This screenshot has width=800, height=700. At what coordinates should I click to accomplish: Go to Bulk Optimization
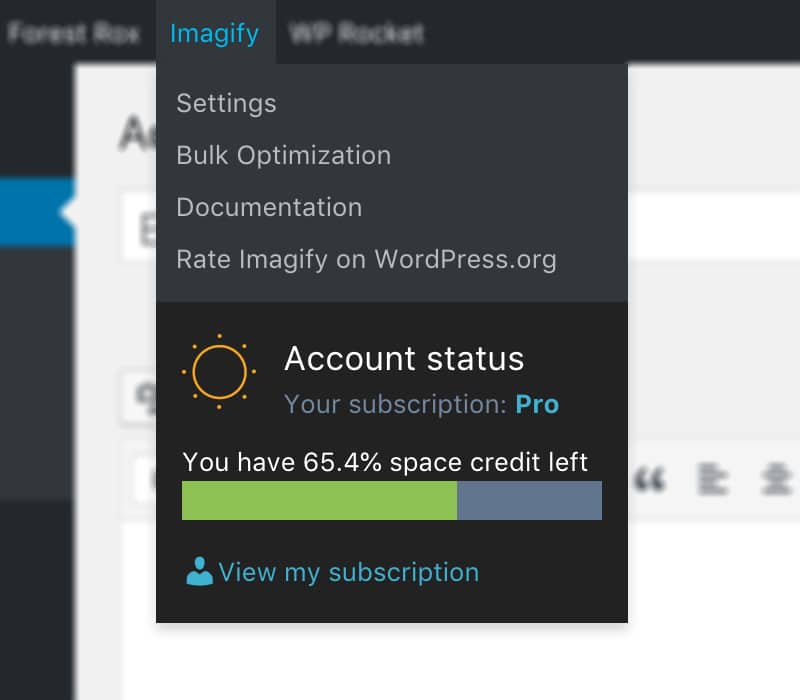pyautogui.click(x=283, y=155)
